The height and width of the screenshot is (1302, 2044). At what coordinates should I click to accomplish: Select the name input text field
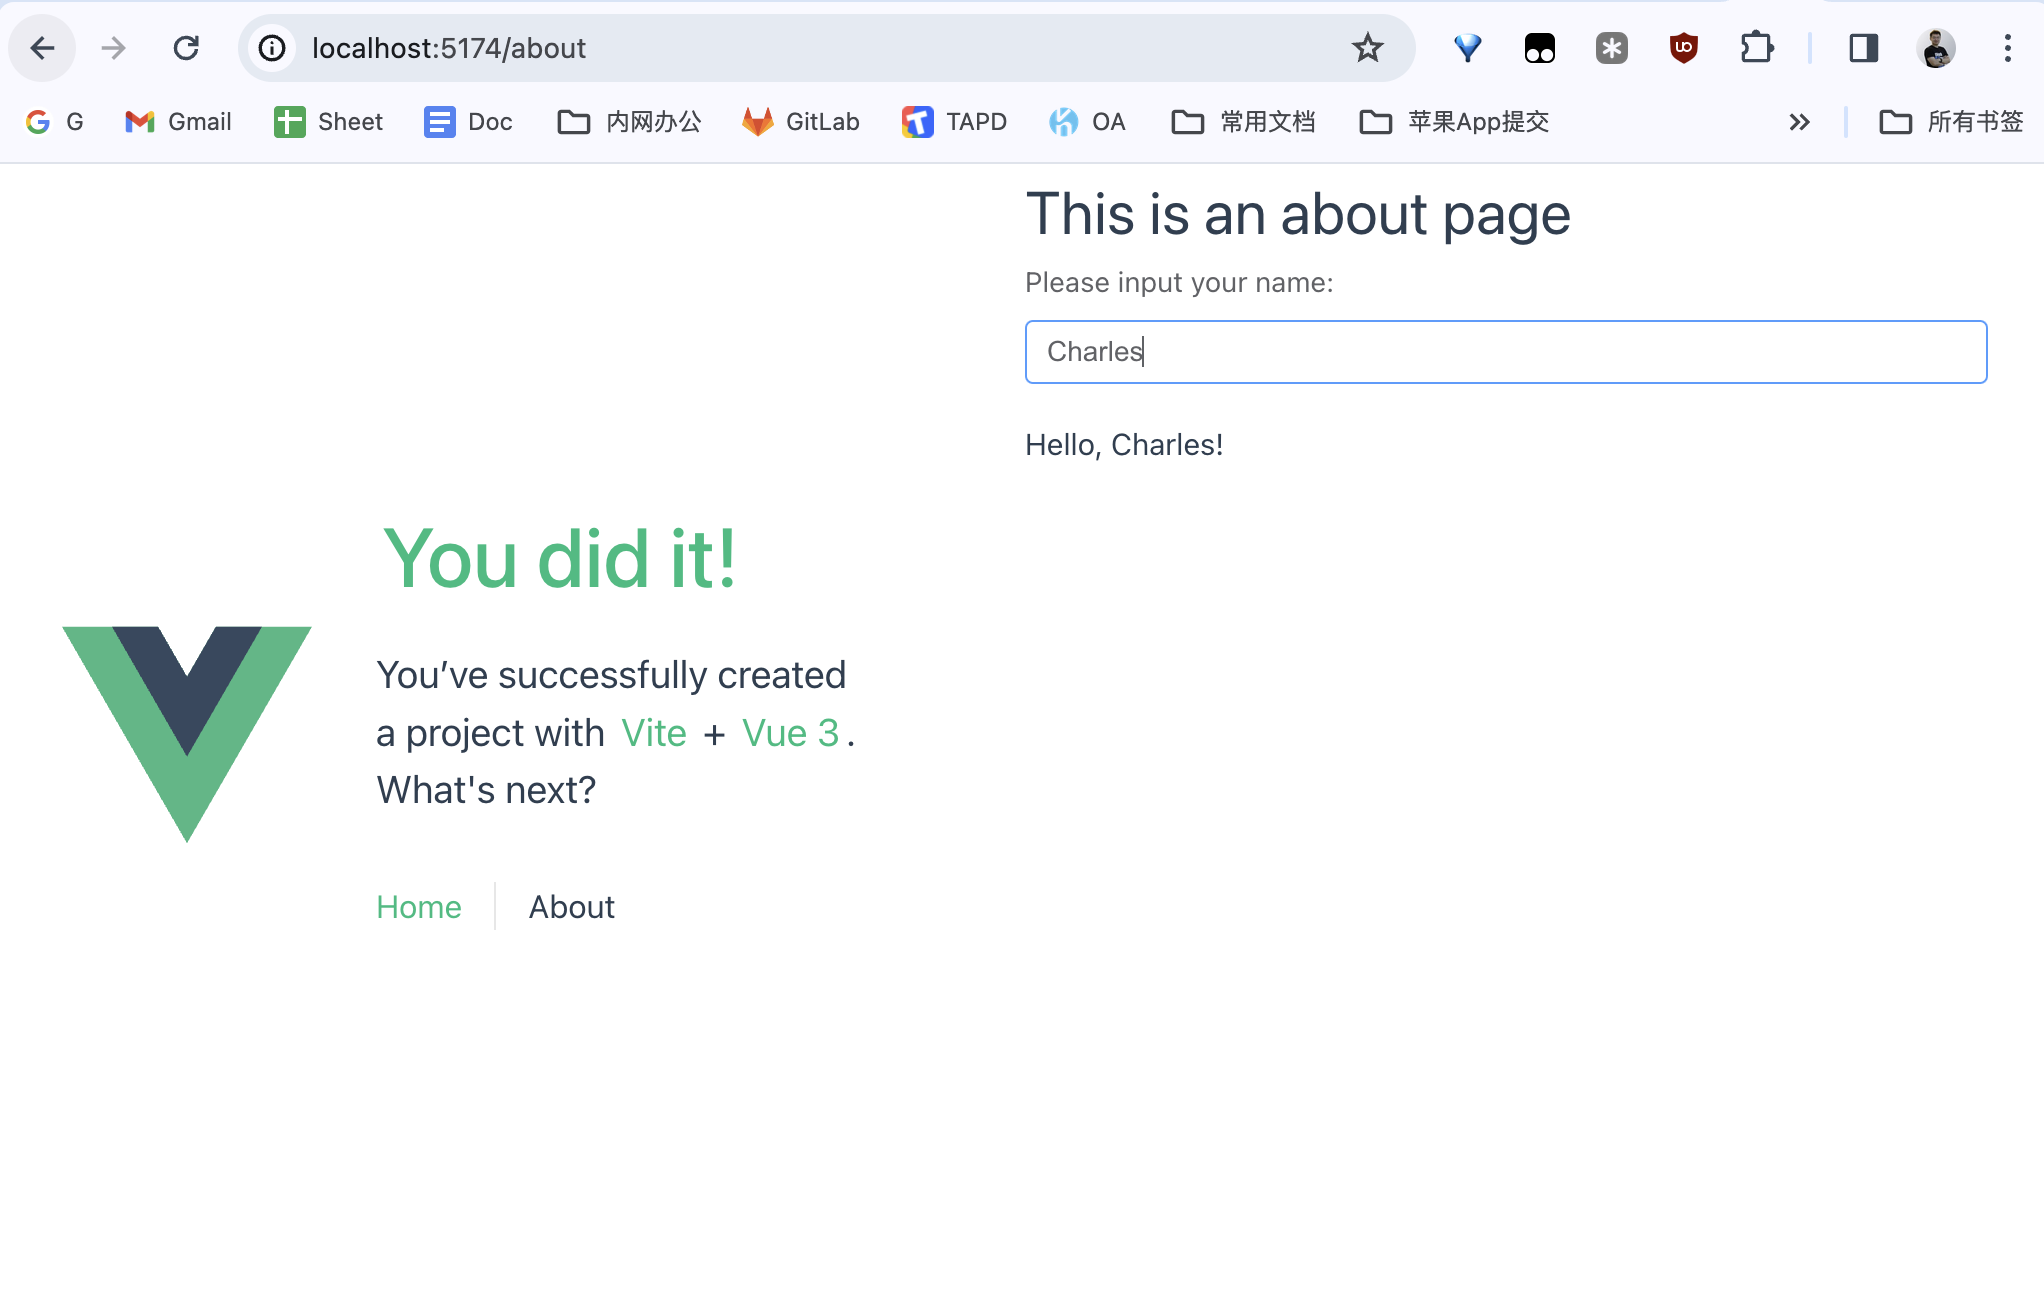point(1506,352)
